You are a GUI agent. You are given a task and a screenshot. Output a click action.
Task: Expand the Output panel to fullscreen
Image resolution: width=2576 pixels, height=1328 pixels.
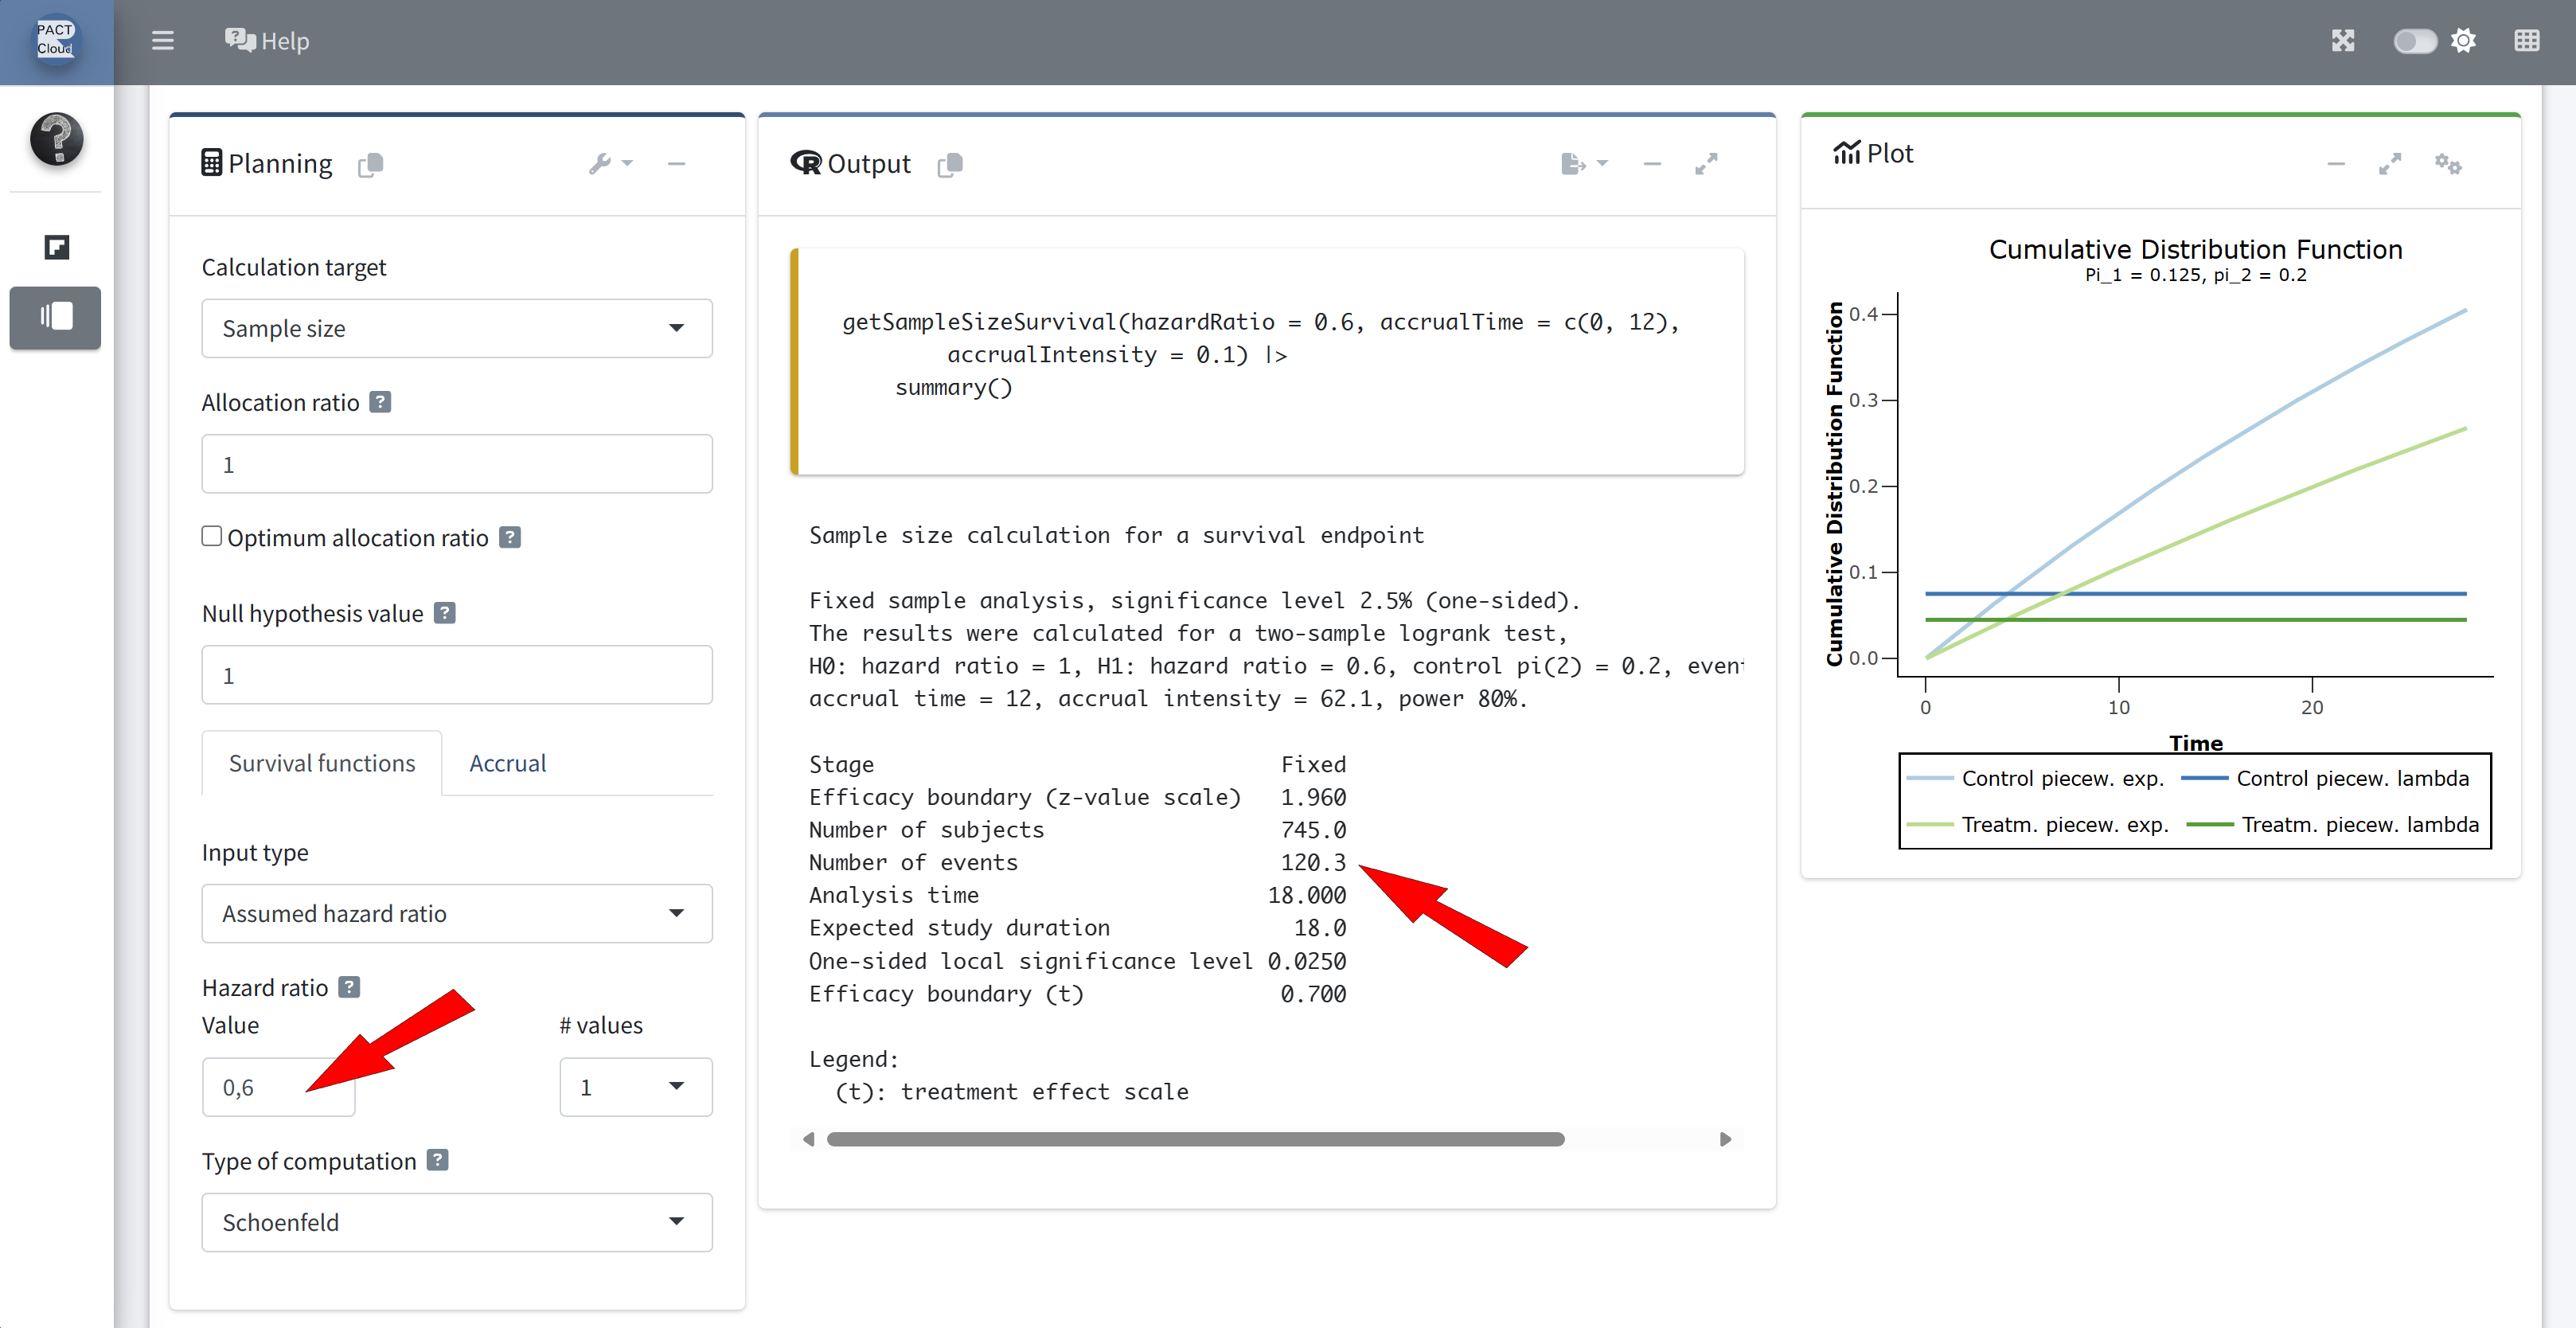click(1706, 163)
